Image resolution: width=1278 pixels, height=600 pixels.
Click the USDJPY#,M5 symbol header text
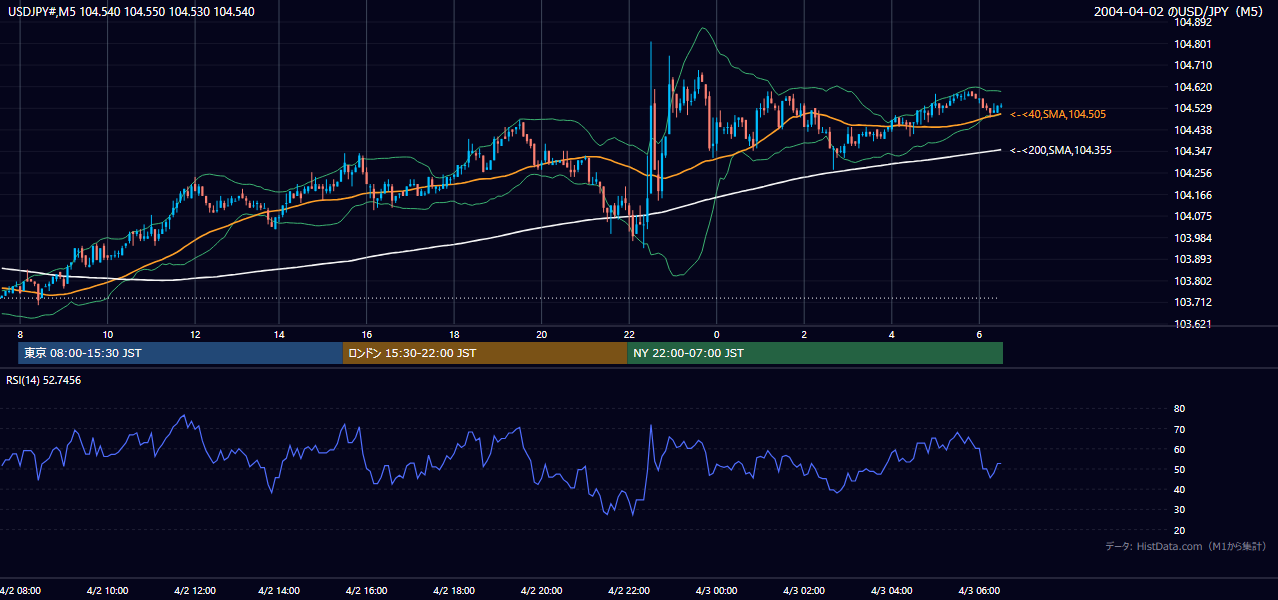tap(130, 12)
